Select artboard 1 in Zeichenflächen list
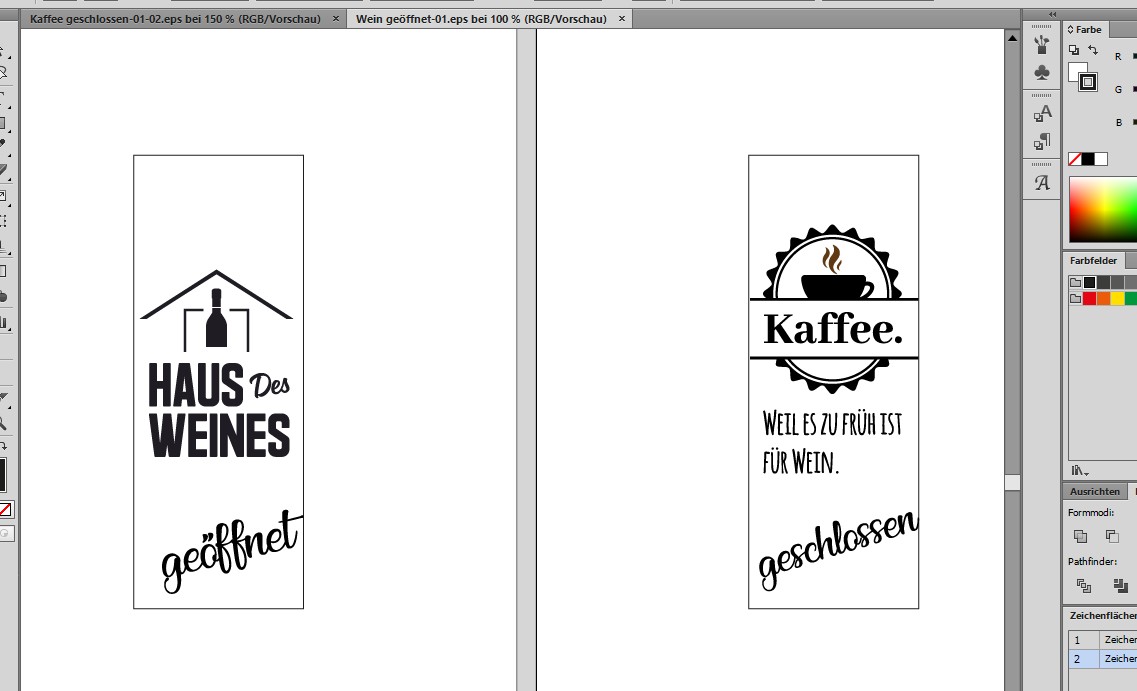Screen dimensions: 1137x691 click(1077, 639)
